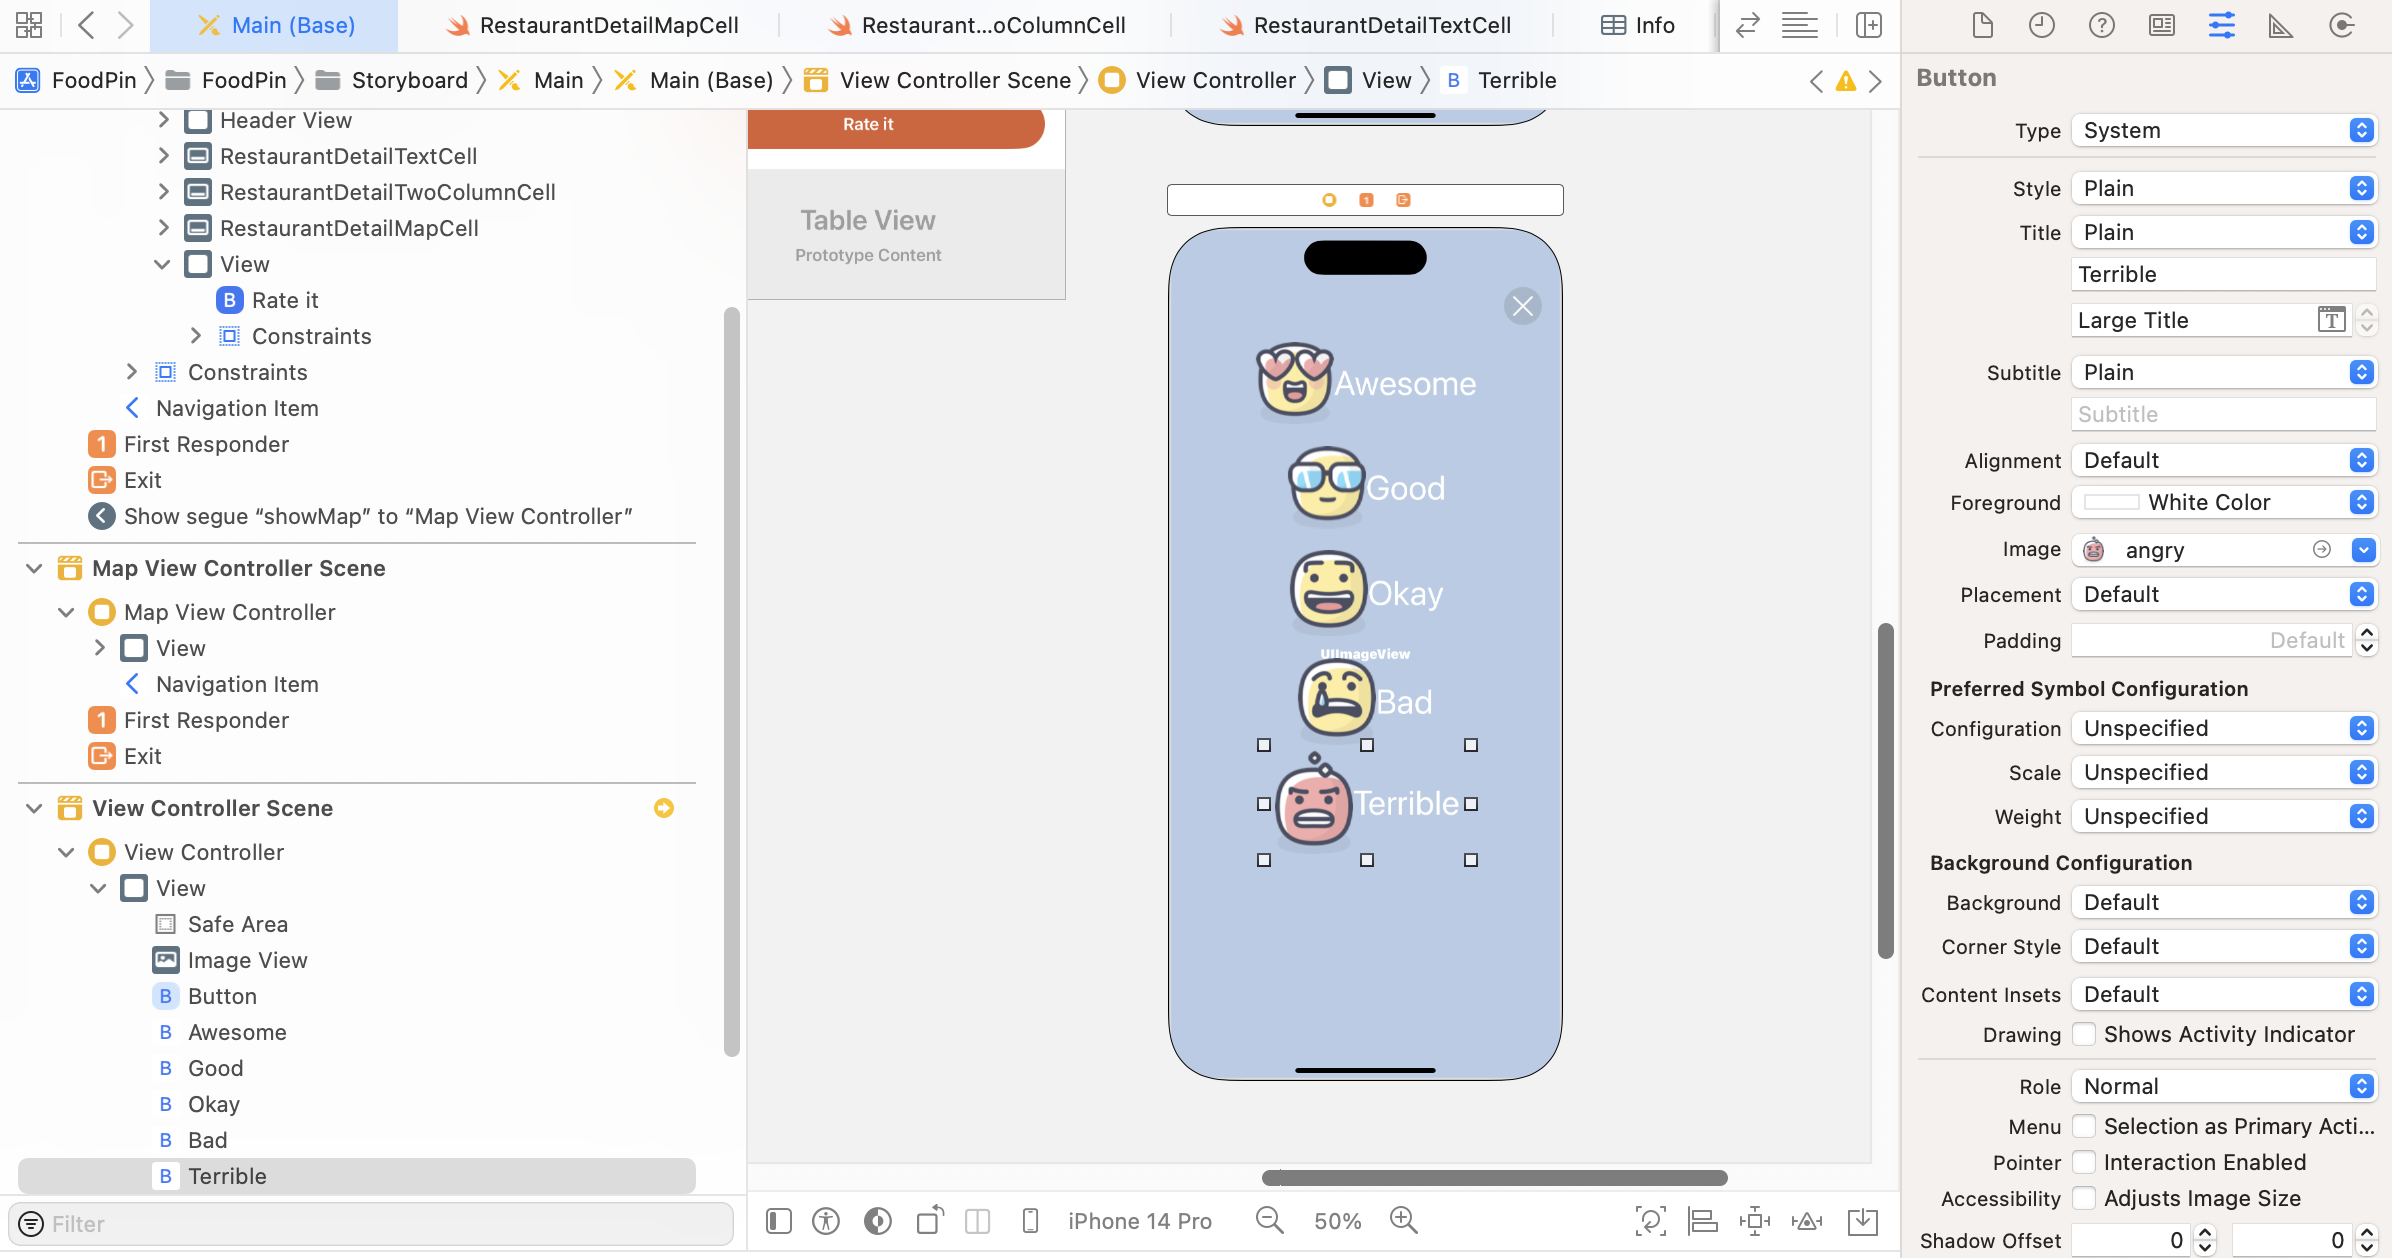2392x1258 pixels.
Task: Enable Shows Activity Indicator checkbox
Action: 2084,1034
